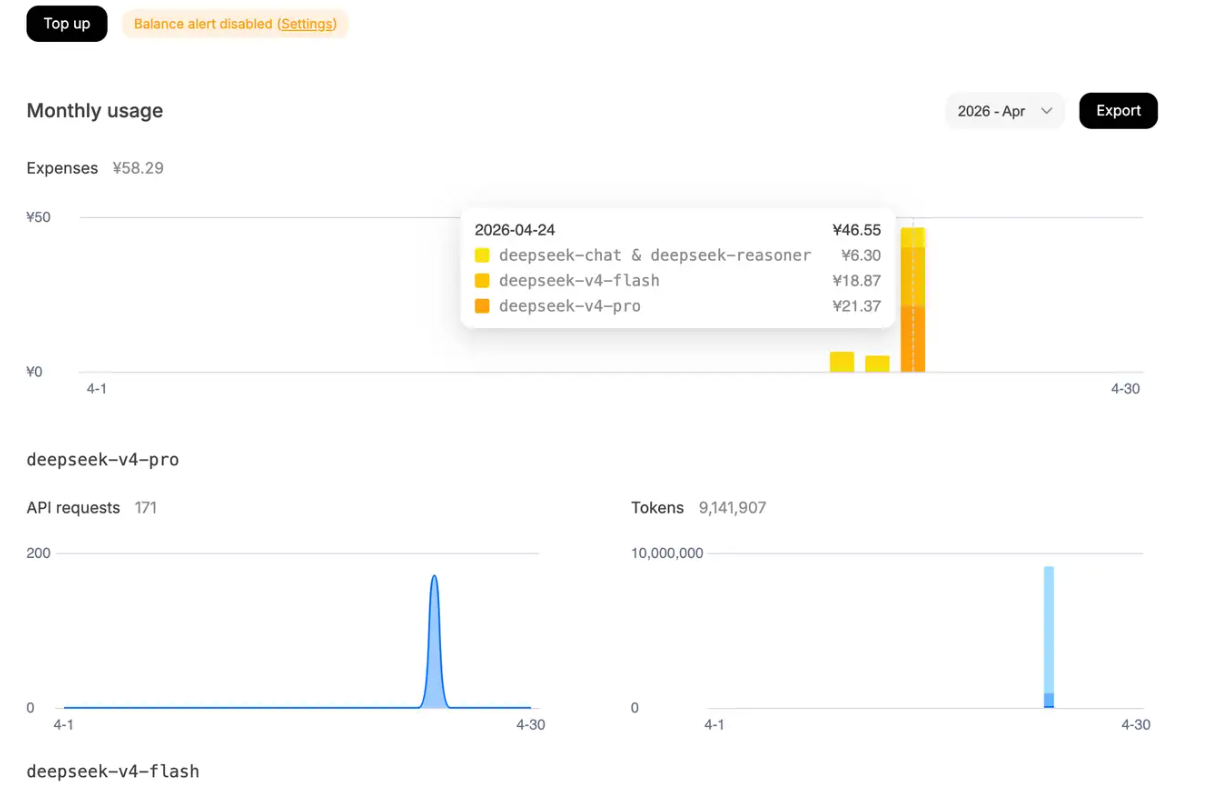Click the deepseek-v4-flash section heading
Image resolution: width=1228 pixels, height=794 pixels.
coord(113,771)
